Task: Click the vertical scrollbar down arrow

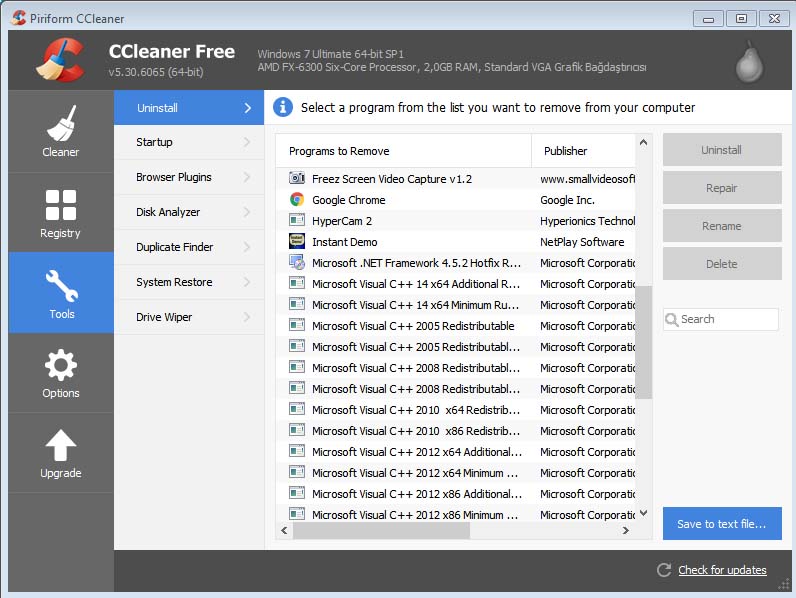Action: (643, 513)
